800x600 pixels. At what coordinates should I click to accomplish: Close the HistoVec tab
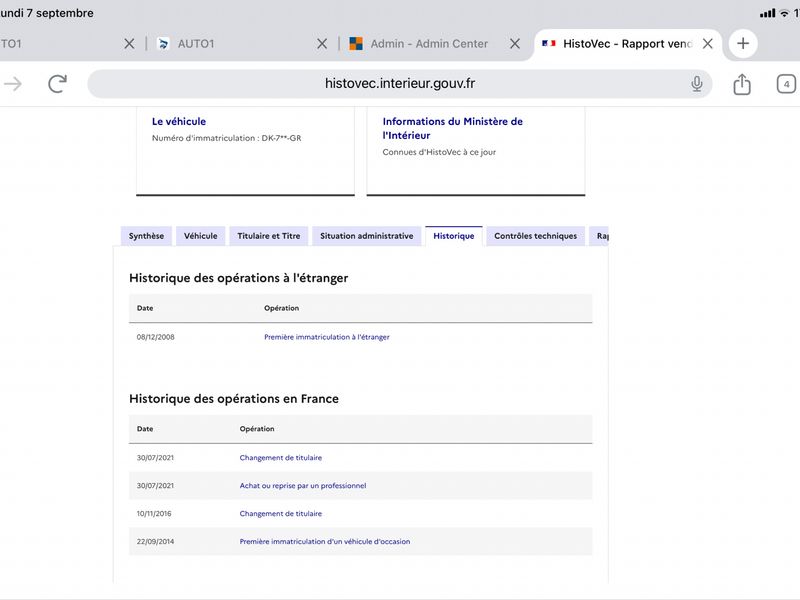pos(708,44)
